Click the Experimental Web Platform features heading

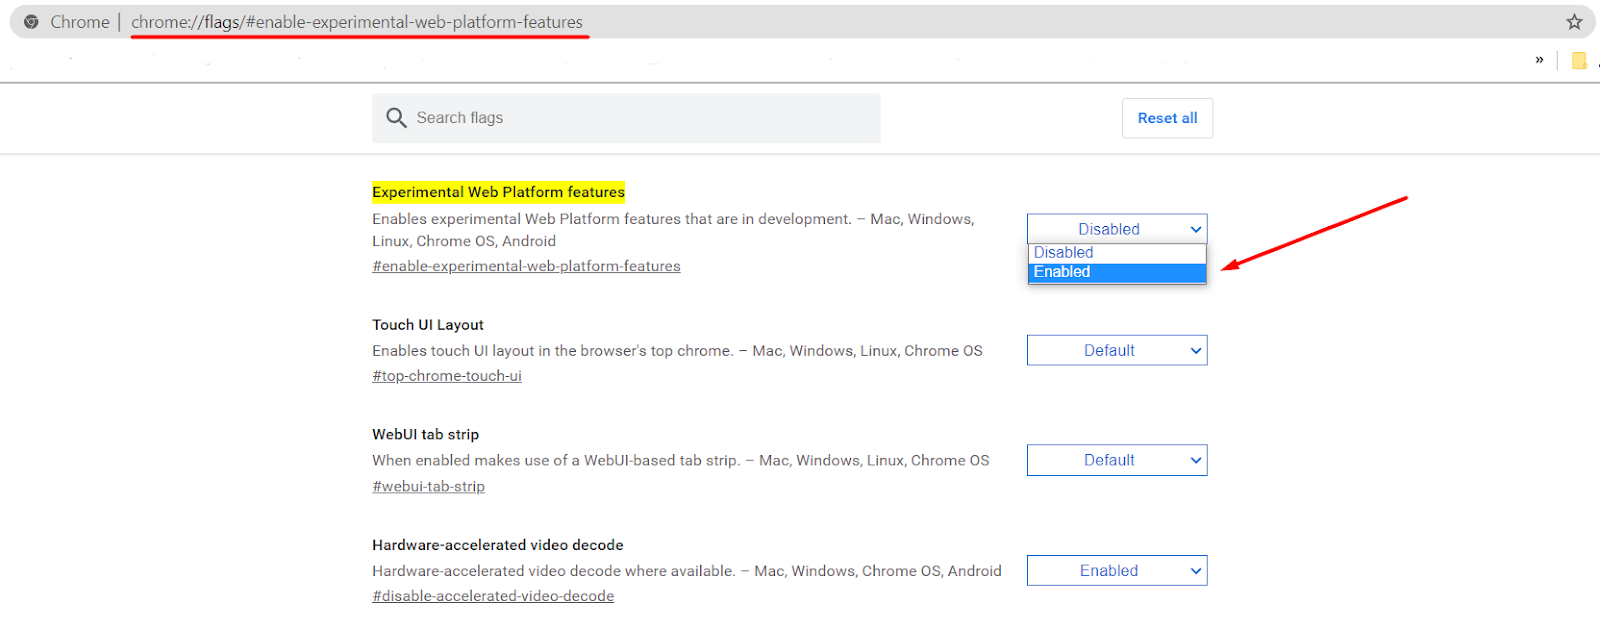(x=498, y=192)
